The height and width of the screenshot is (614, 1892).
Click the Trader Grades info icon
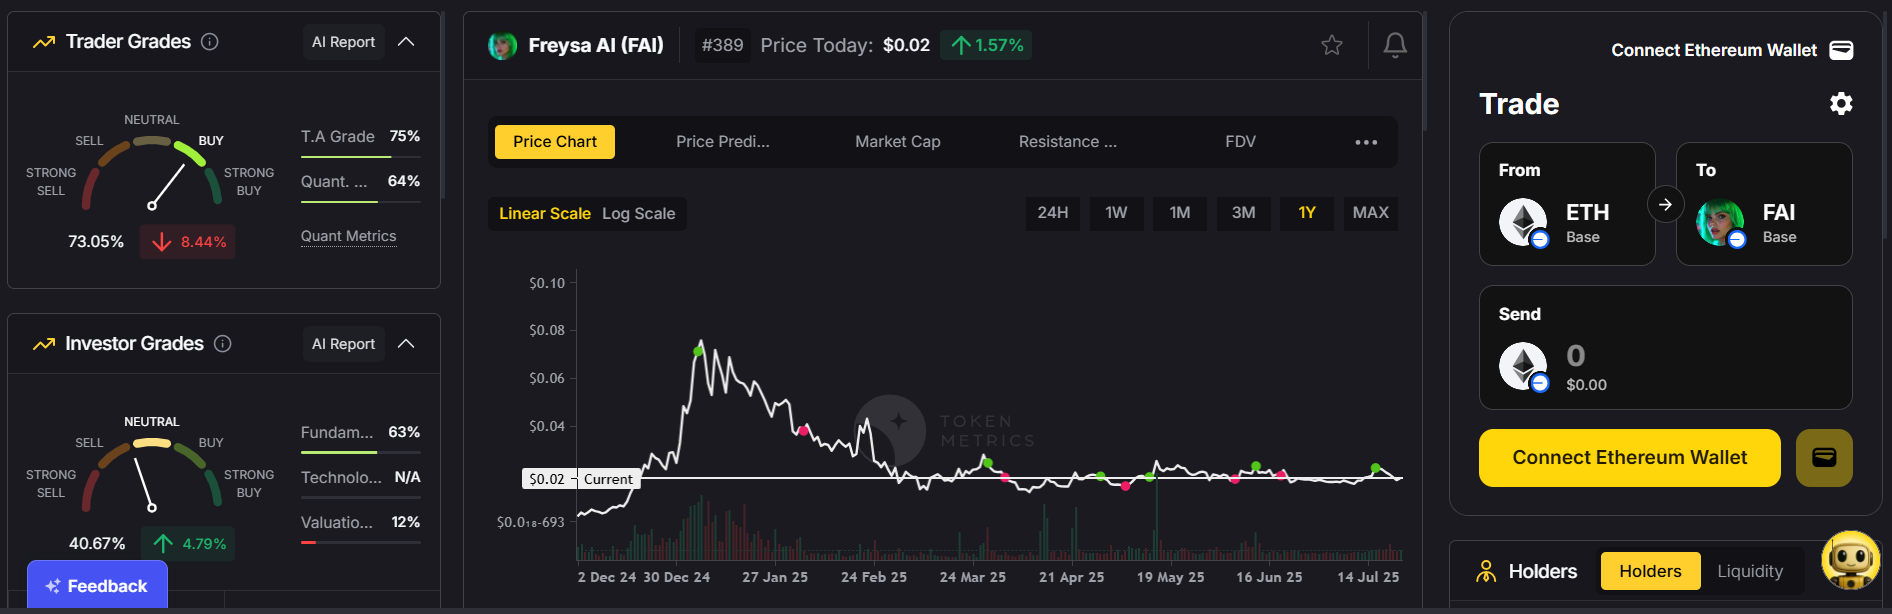(210, 42)
